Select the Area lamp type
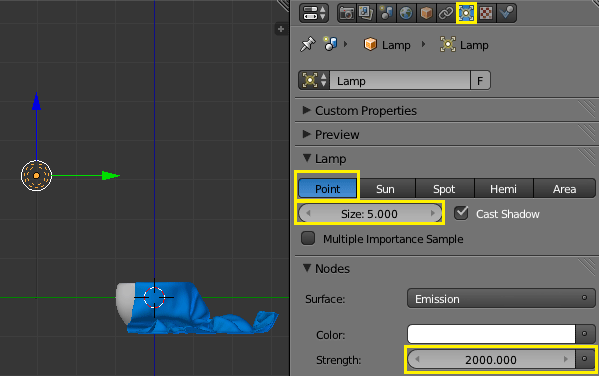This screenshot has width=599, height=376. tap(564, 189)
